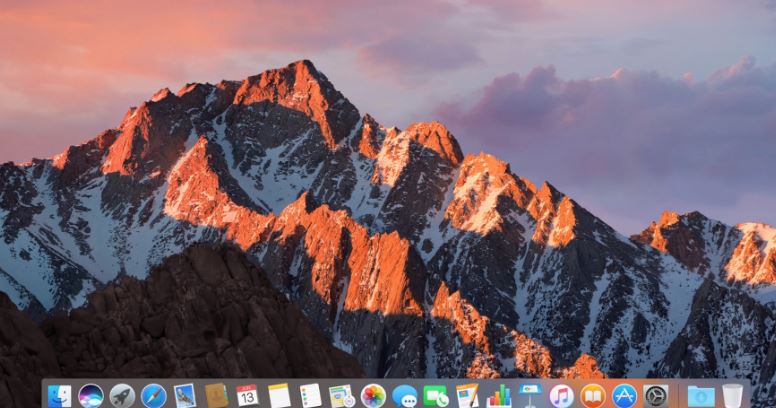Open Keynote podium icon
The image size is (776, 408).
pyautogui.click(x=530, y=396)
